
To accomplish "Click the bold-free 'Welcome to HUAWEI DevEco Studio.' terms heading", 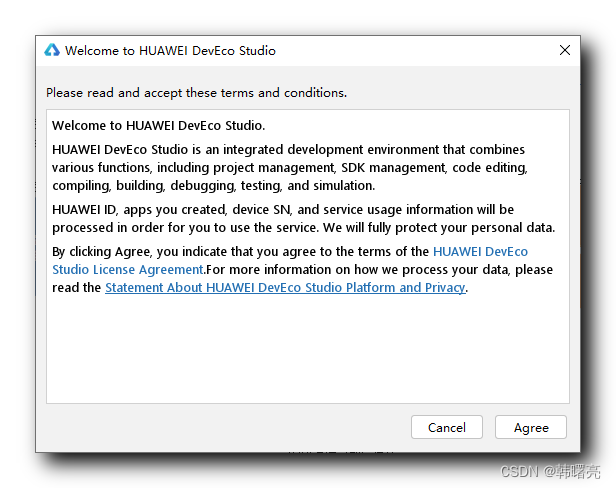I will click(x=158, y=126).
